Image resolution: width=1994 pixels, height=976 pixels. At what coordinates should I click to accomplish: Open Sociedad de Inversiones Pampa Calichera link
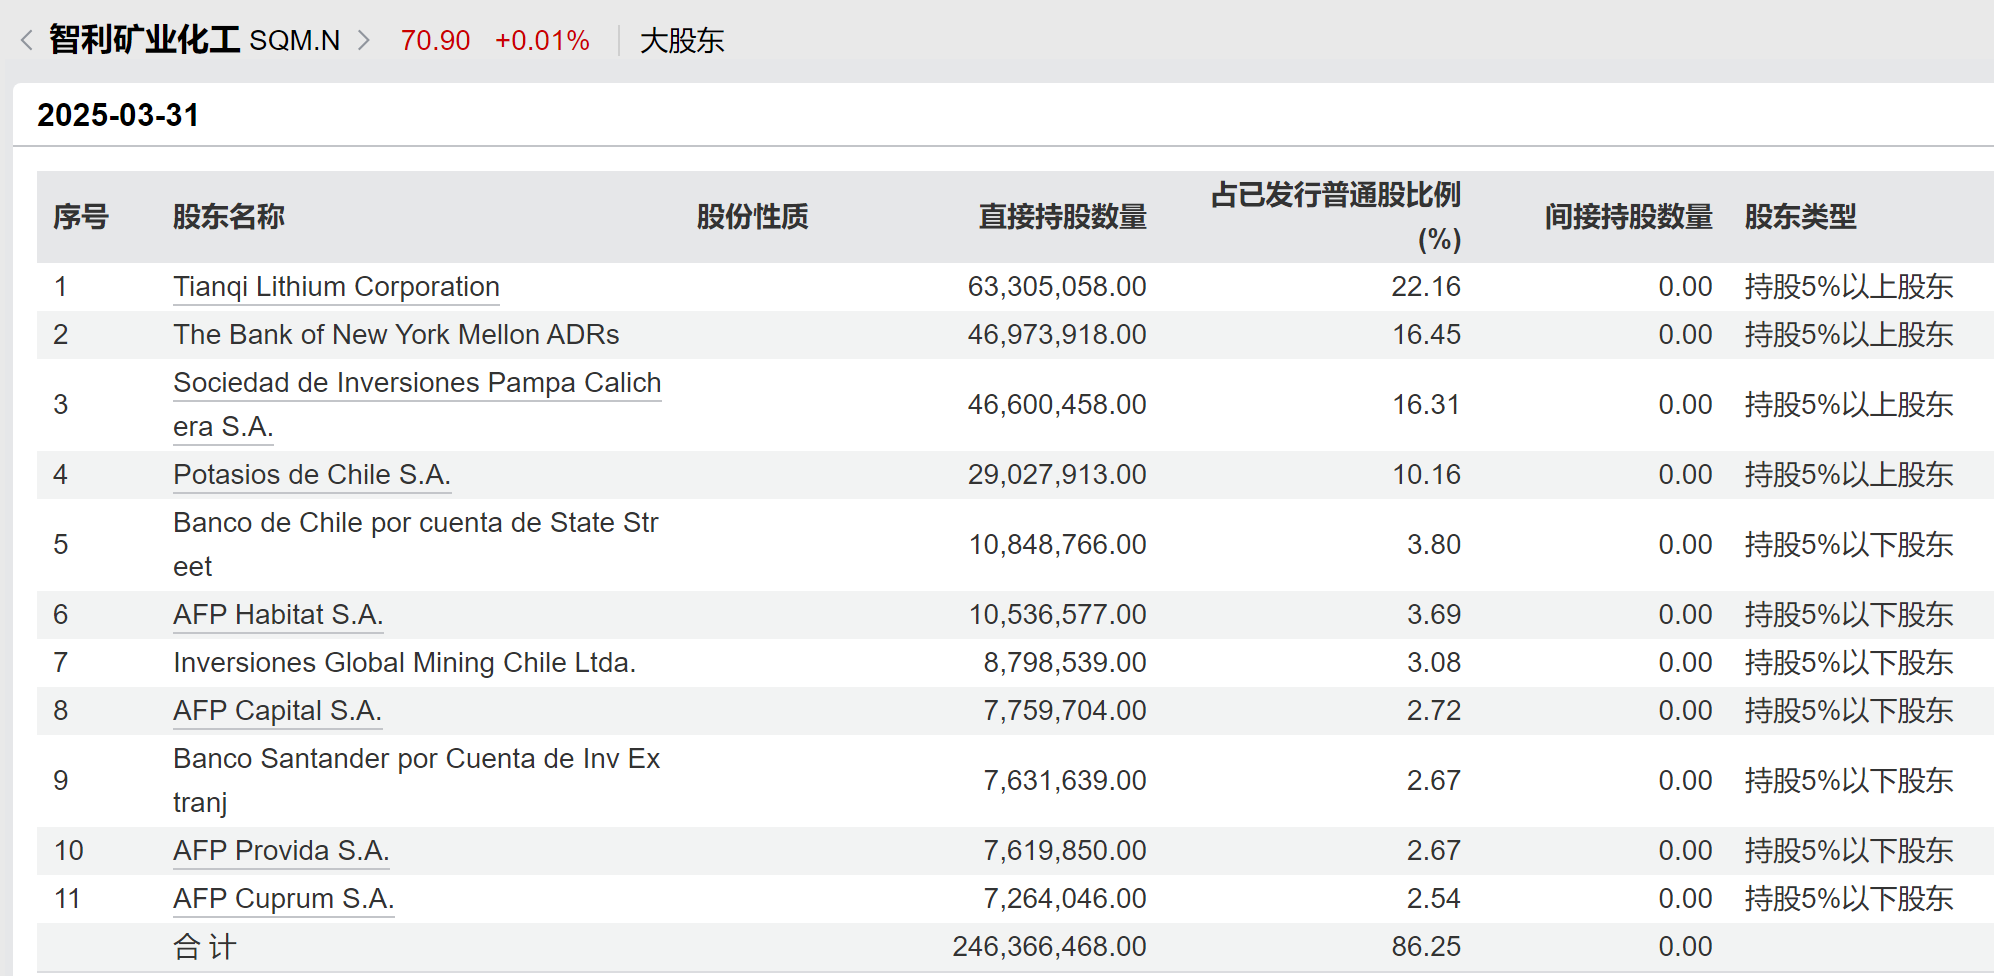(x=417, y=383)
